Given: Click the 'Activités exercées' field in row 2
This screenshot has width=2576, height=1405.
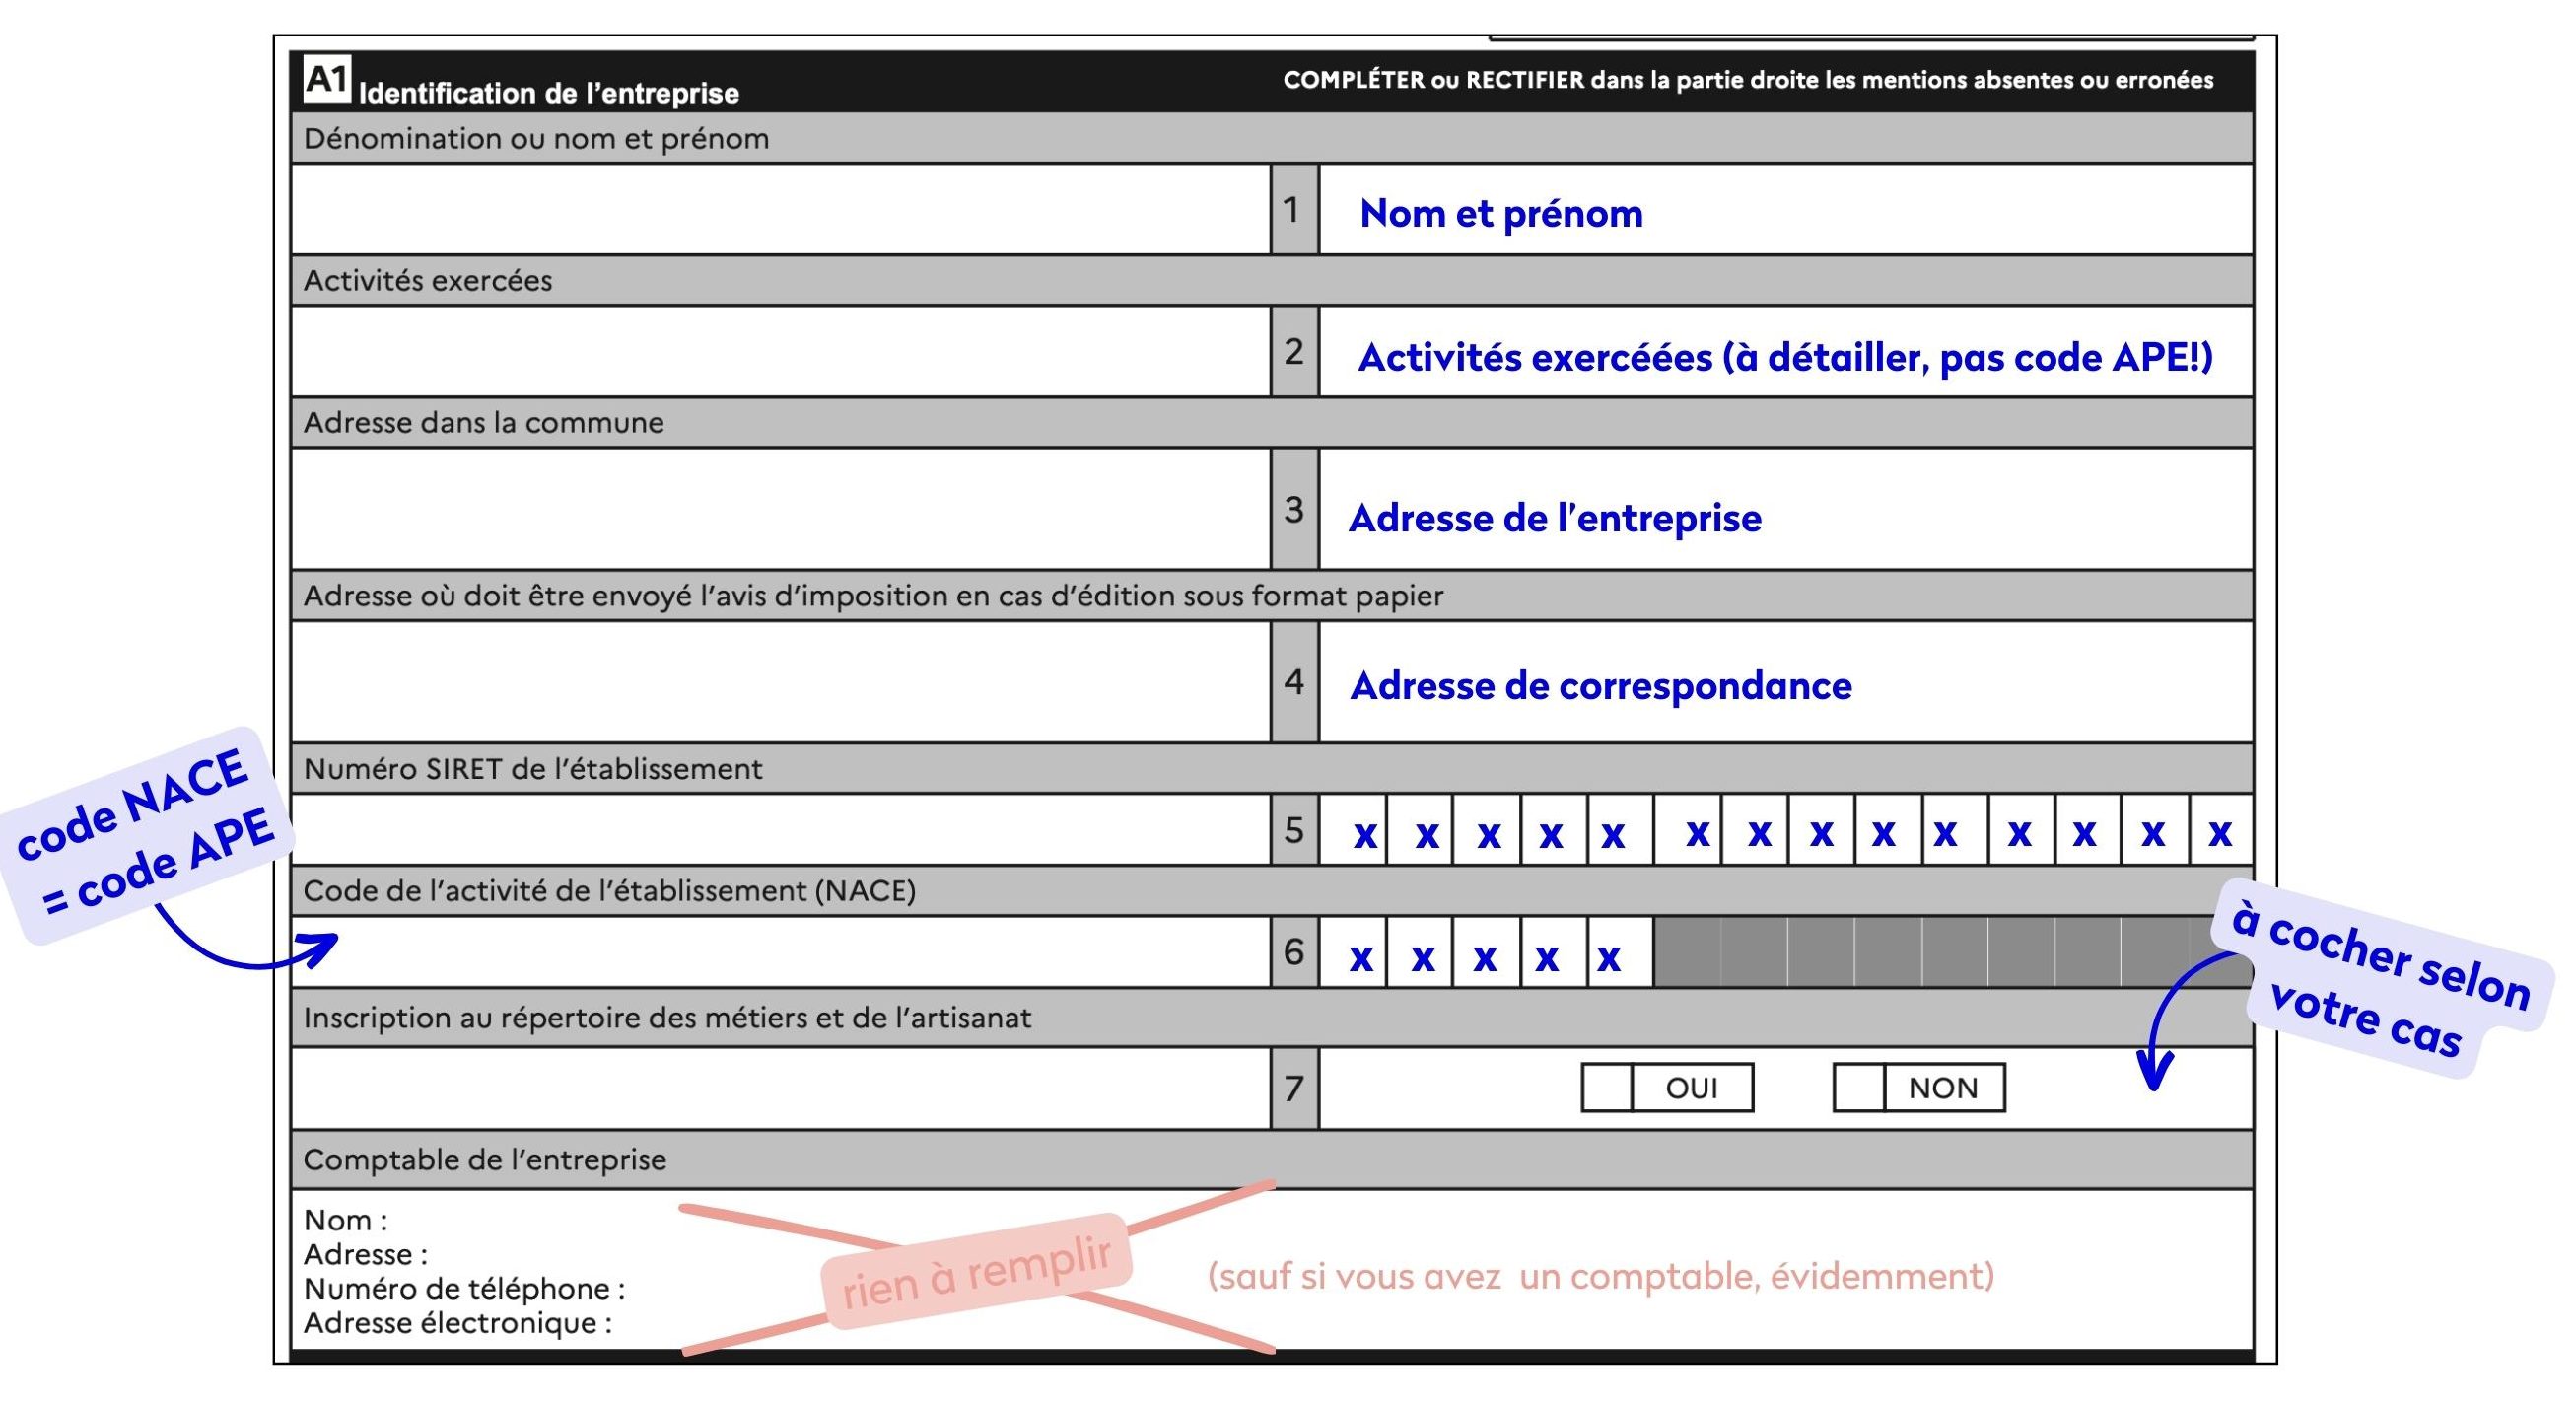Looking at the screenshot, I should pyautogui.click(x=1786, y=352).
